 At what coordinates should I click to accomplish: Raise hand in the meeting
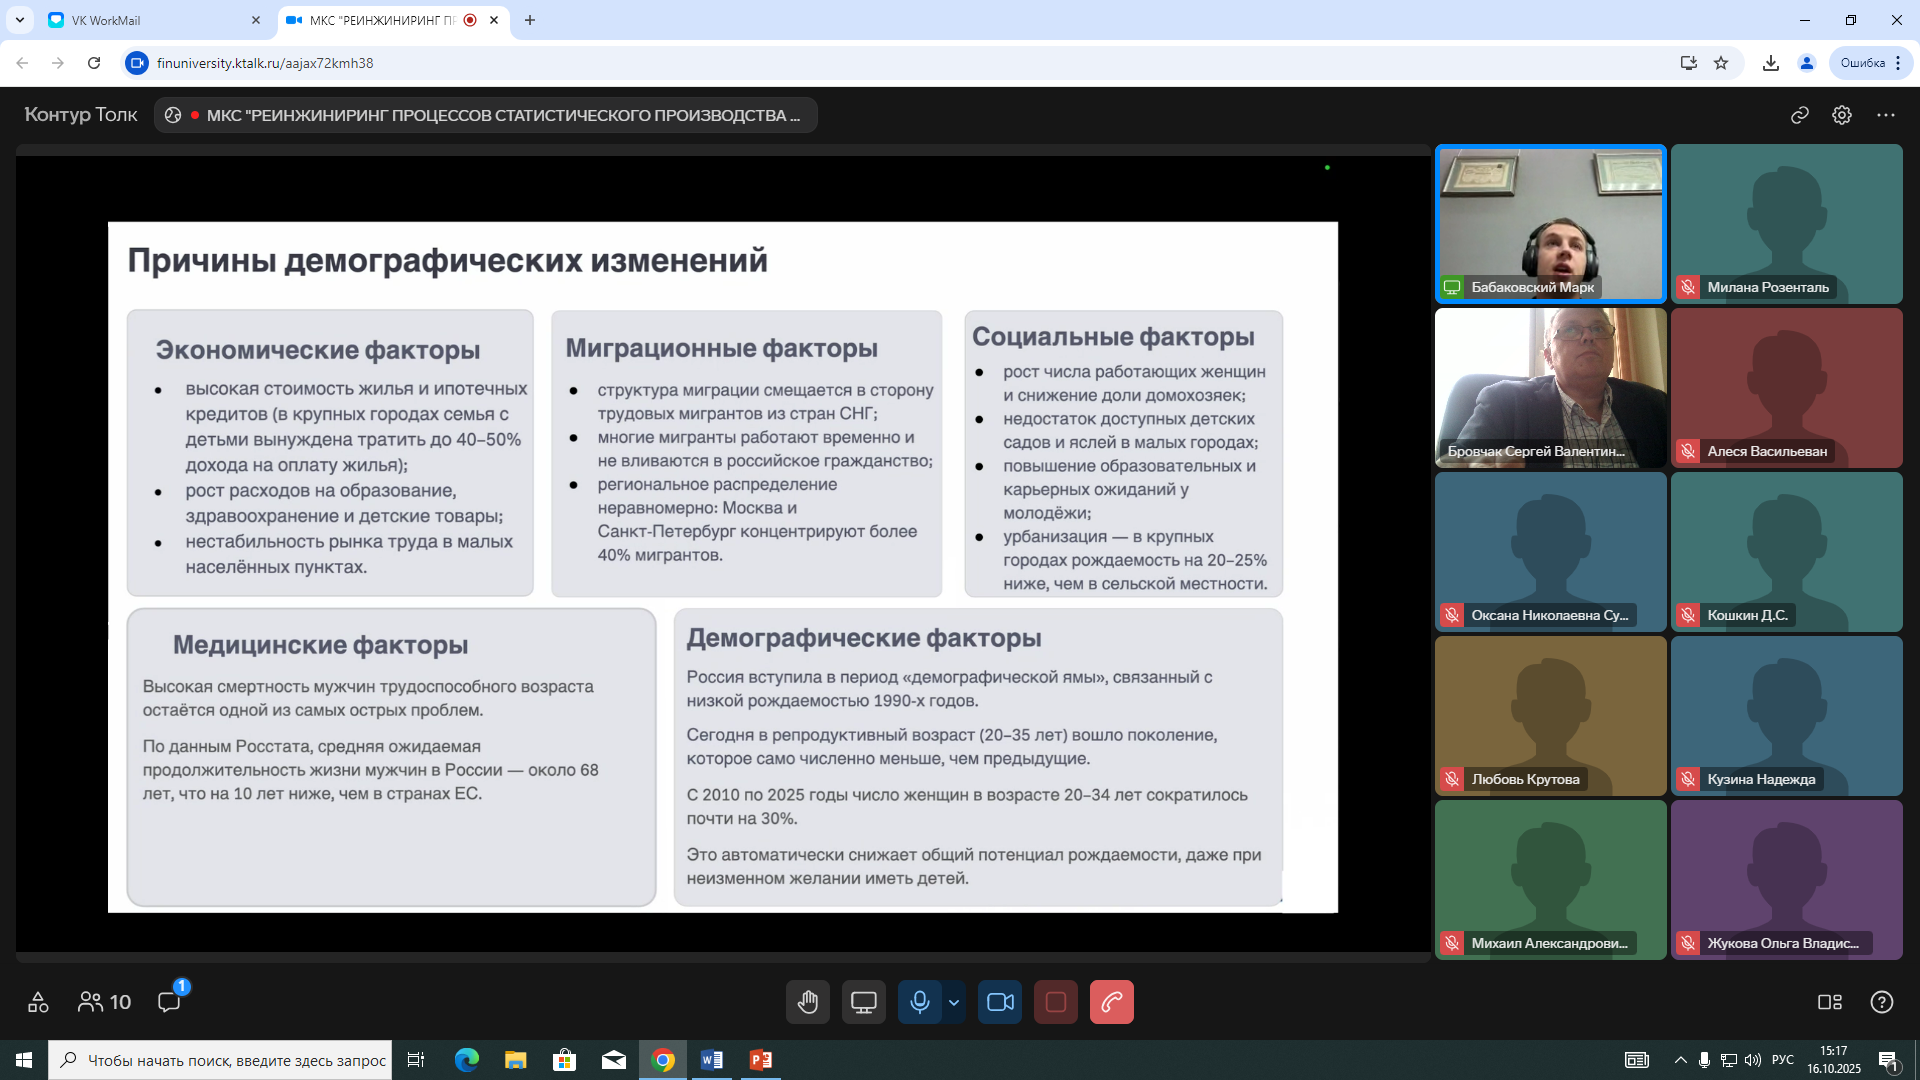pyautogui.click(x=807, y=1002)
